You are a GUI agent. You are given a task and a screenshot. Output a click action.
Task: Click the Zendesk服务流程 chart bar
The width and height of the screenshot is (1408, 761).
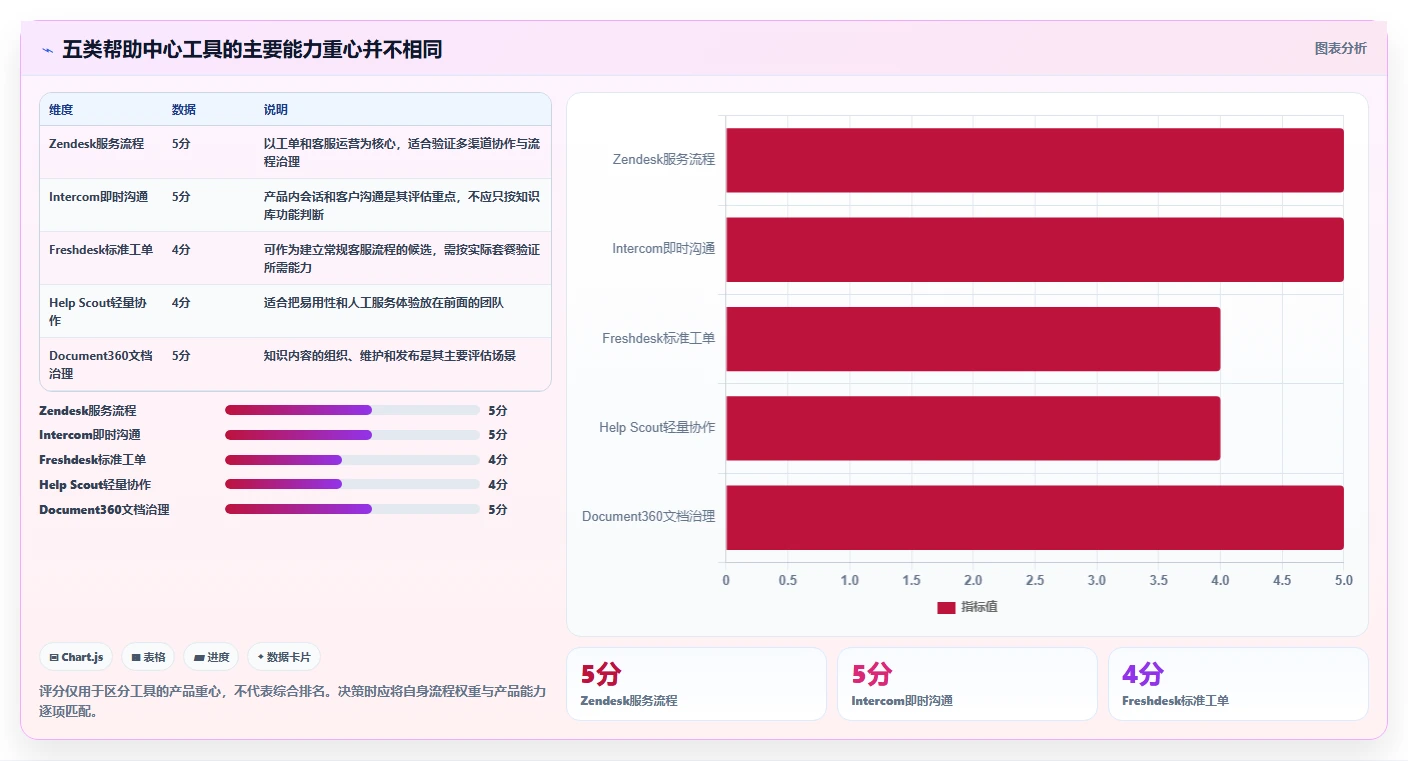point(1035,160)
